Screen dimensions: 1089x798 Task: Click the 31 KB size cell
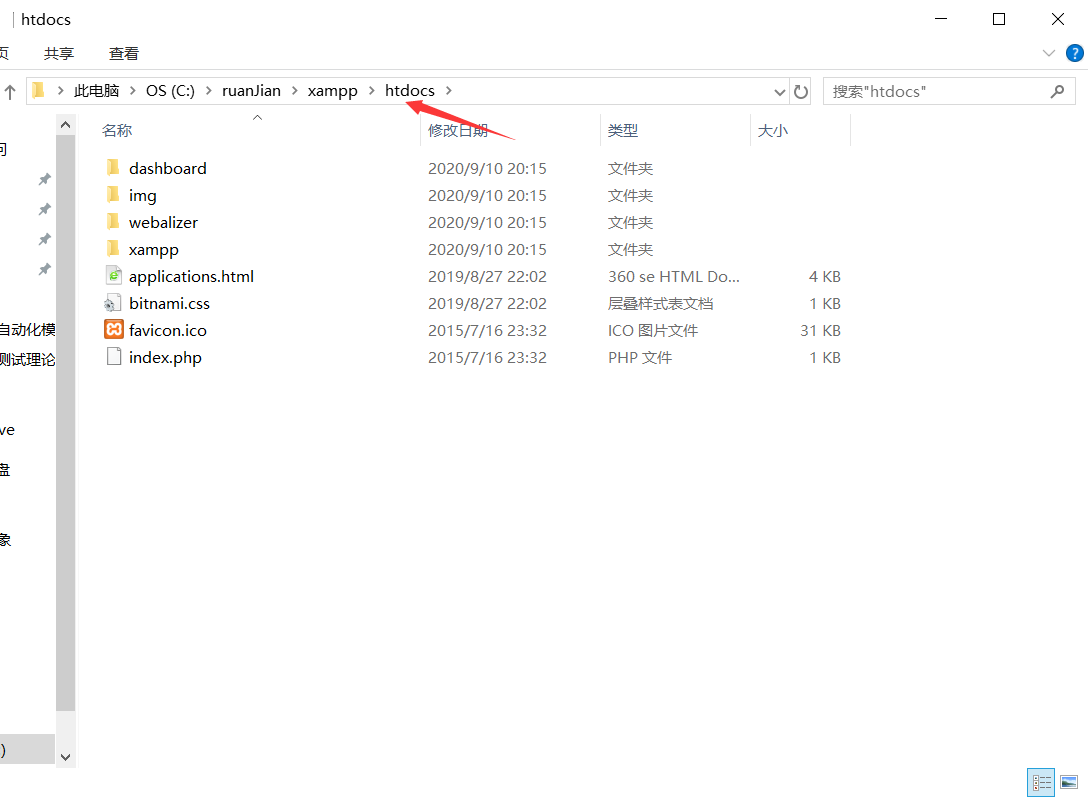[x=820, y=331]
